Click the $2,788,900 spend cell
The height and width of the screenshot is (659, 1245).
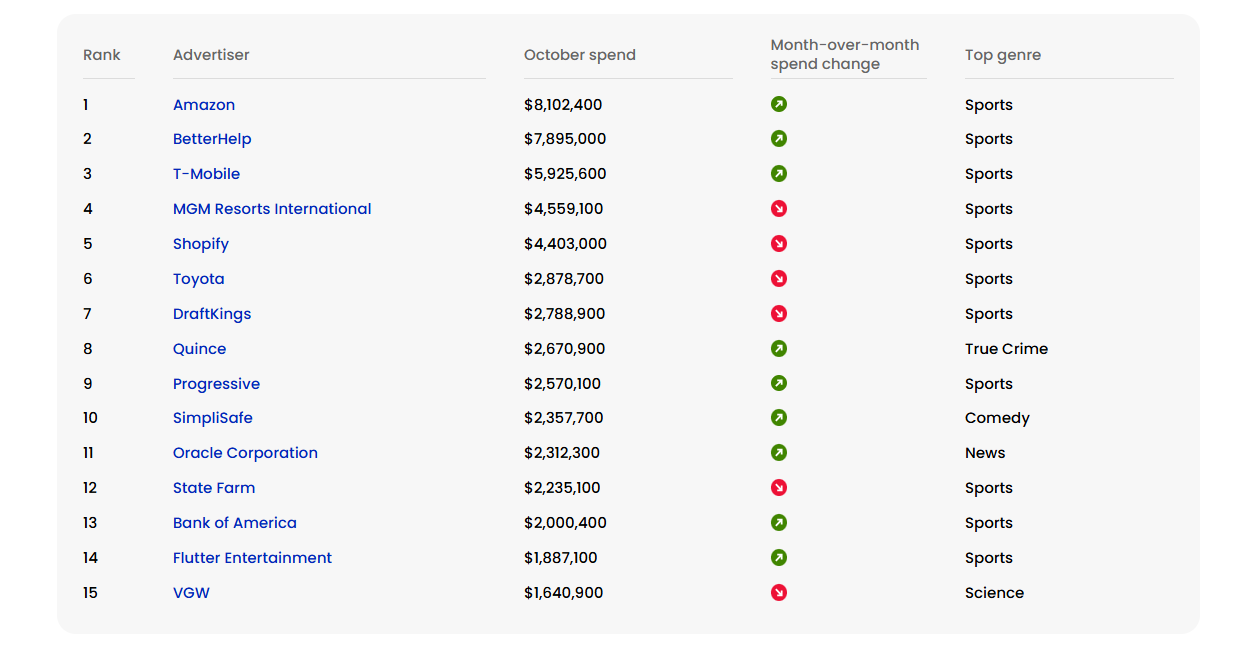[565, 314]
